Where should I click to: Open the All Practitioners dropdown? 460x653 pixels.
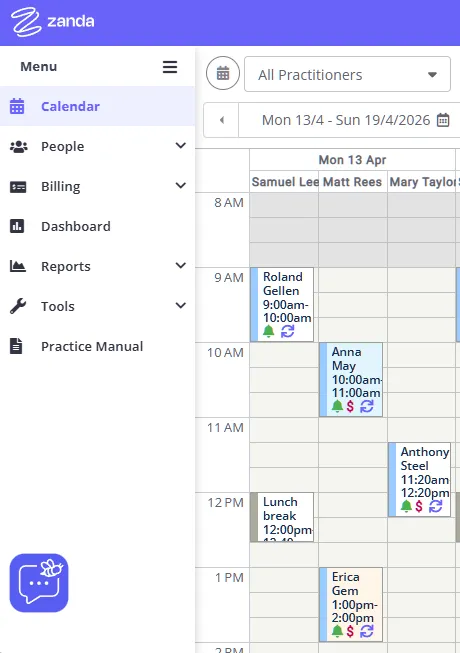tap(347, 74)
